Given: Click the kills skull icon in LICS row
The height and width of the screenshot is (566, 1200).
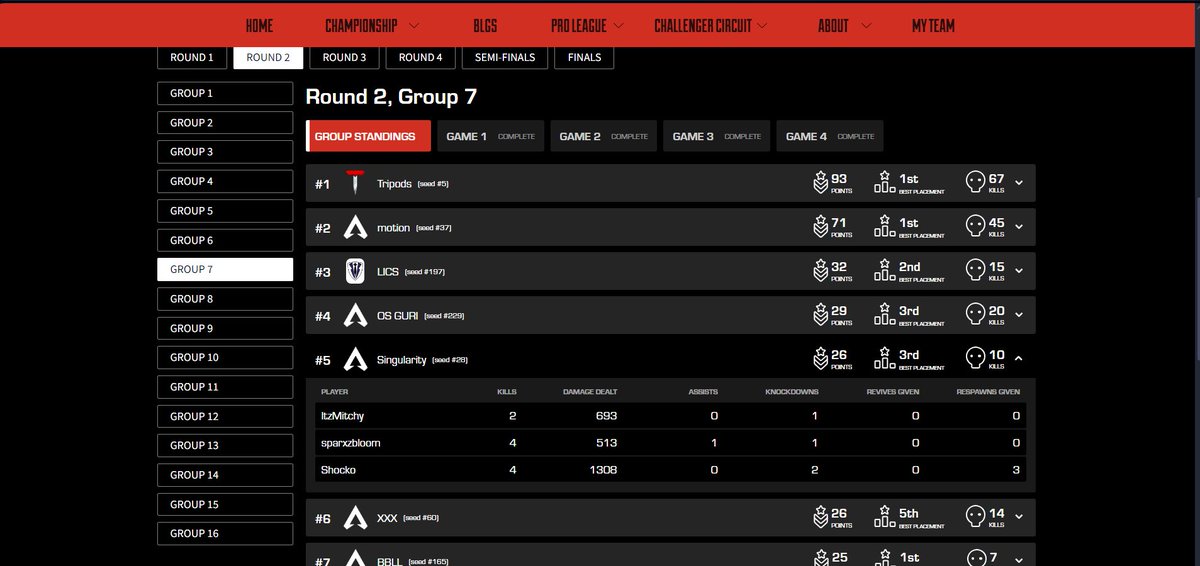Looking at the screenshot, I should point(975,271).
